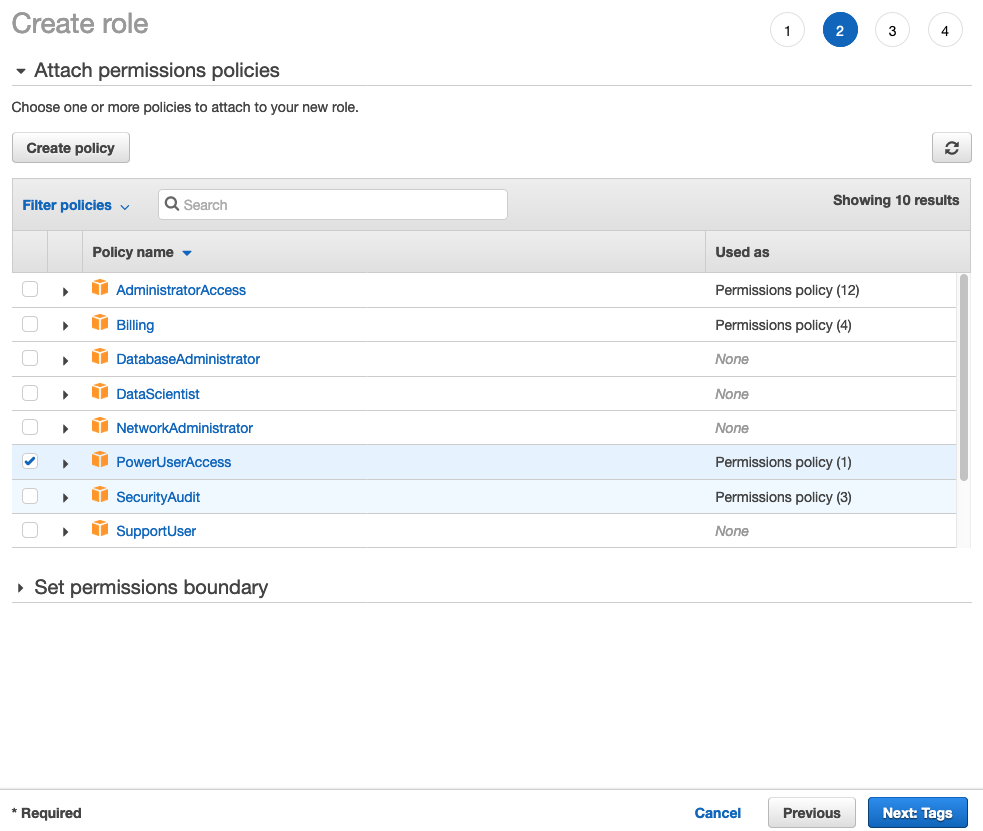
Task: Click the magnifying glass in the search box
Action: pos(174,204)
